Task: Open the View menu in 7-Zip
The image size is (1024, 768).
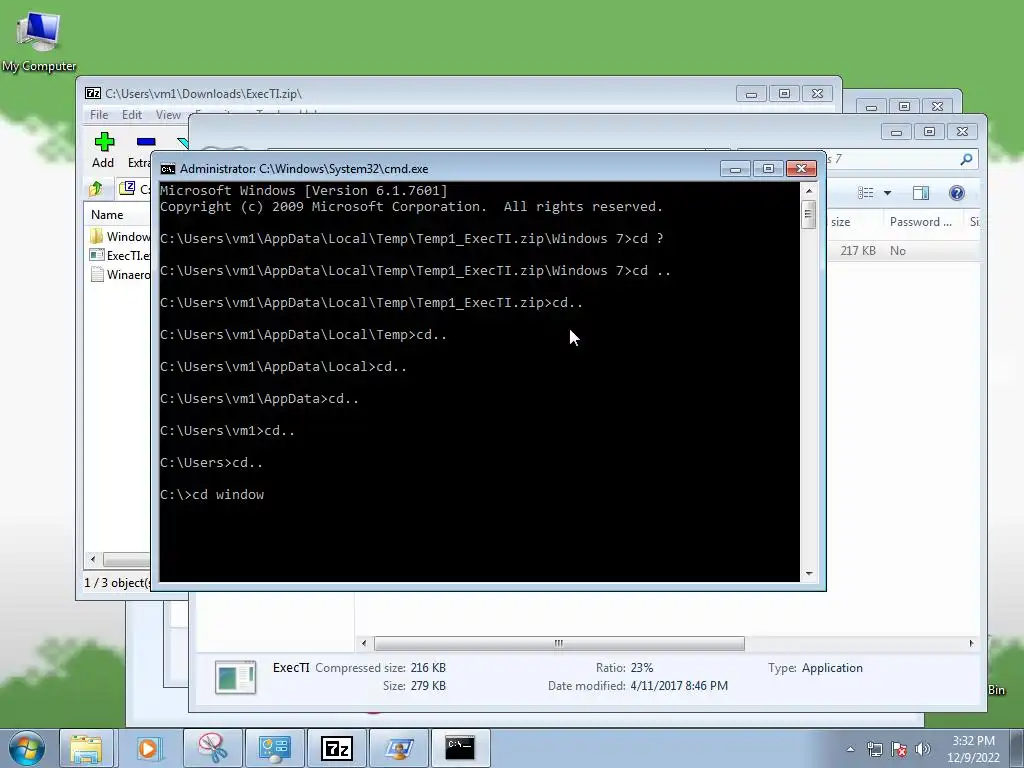Action: click(x=168, y=115)
